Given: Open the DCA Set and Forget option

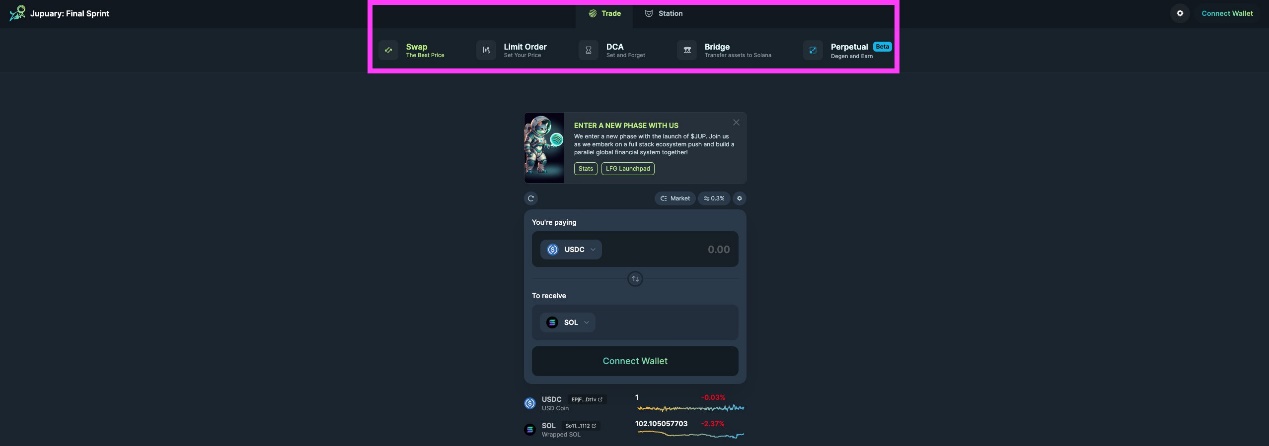Looking at the screenshot, I should 614,50.
